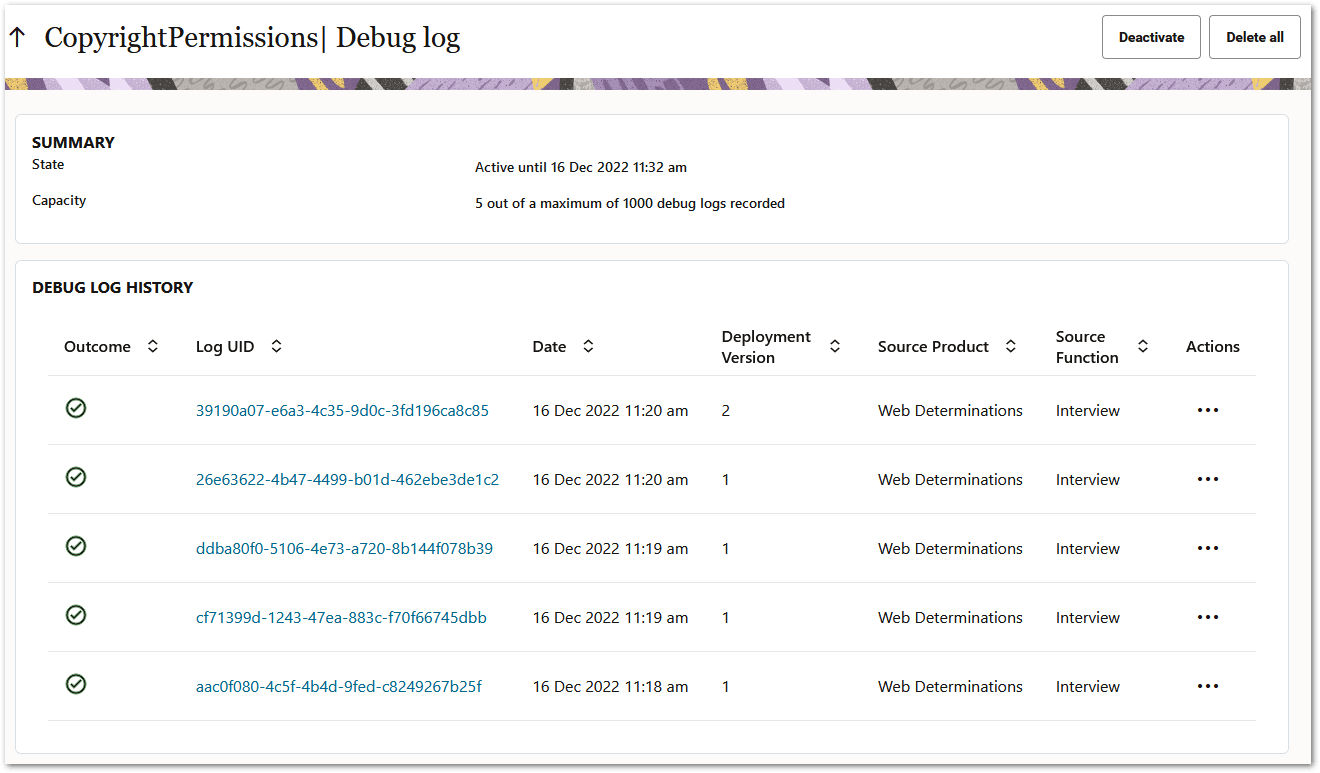Click the ellipsis actions icon on the last row
The height and width of the screenshot is (773, 1320).
point(1207,685)
